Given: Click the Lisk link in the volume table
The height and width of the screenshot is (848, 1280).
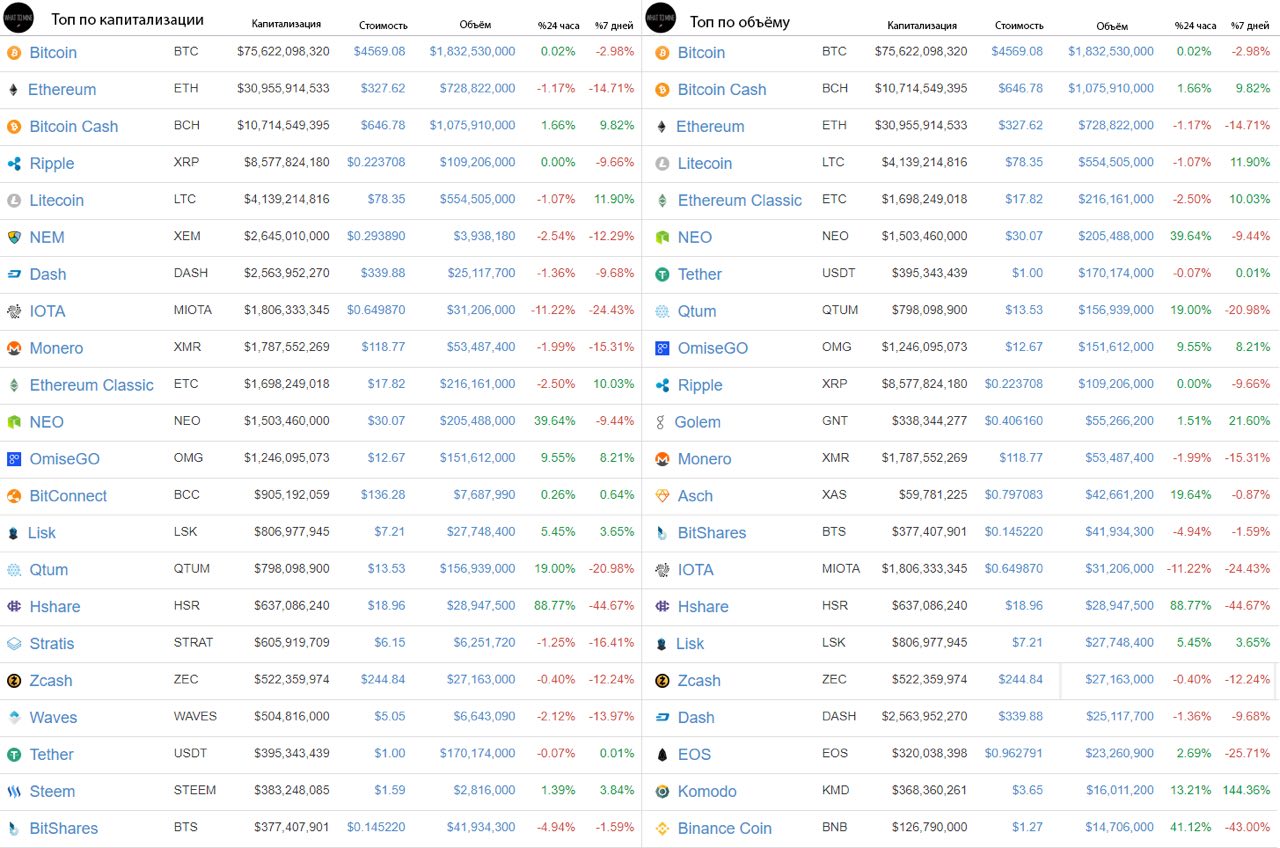Looking at the screenshot, I should (x=690, y=644).
